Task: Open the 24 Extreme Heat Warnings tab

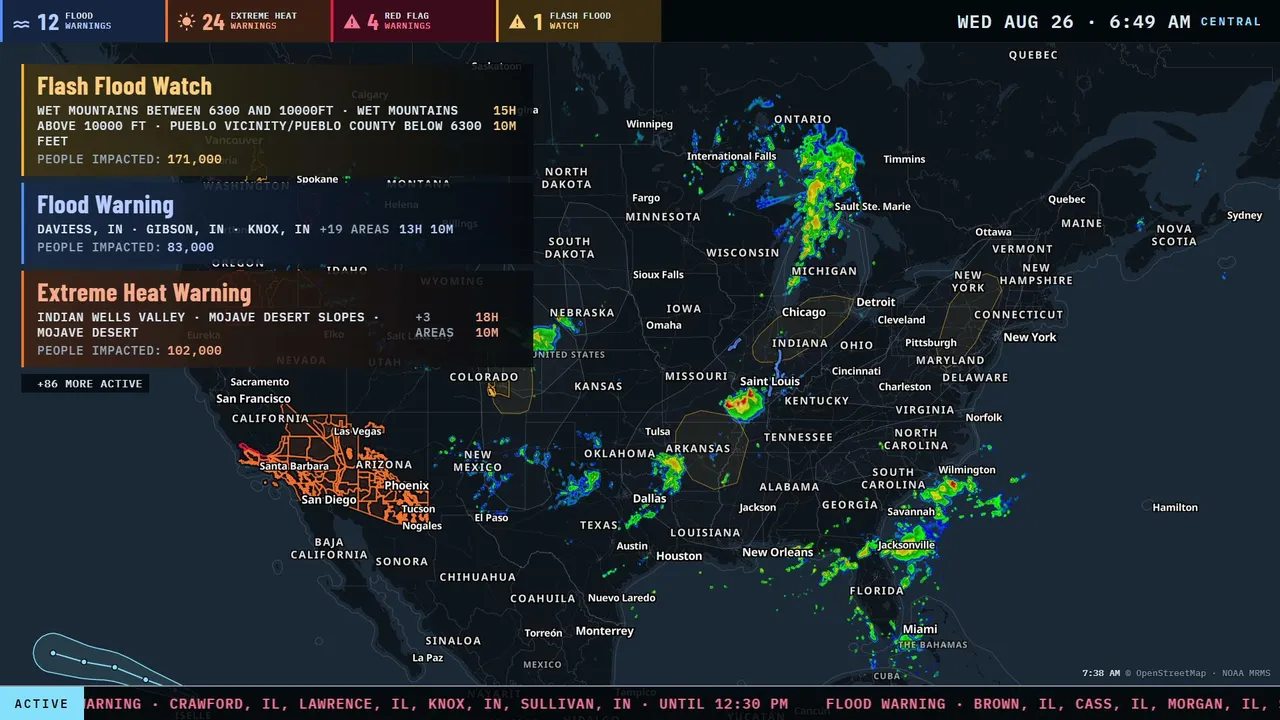Action: (x=249, y=21)
